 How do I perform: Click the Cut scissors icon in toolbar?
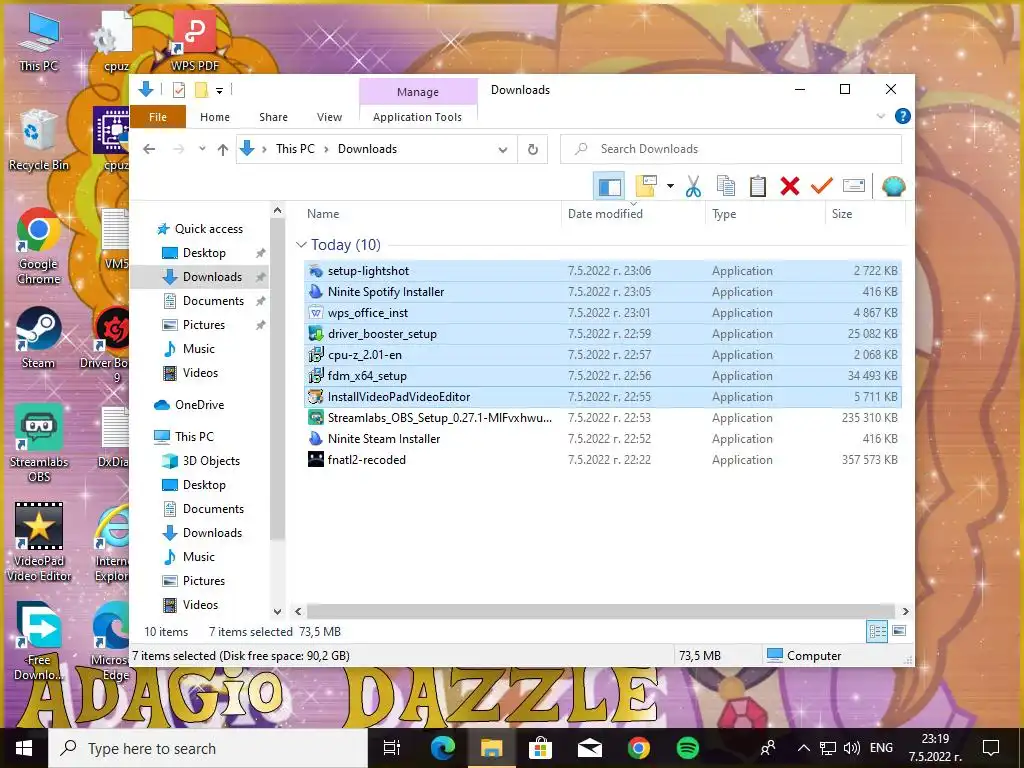tap(693, 187)
